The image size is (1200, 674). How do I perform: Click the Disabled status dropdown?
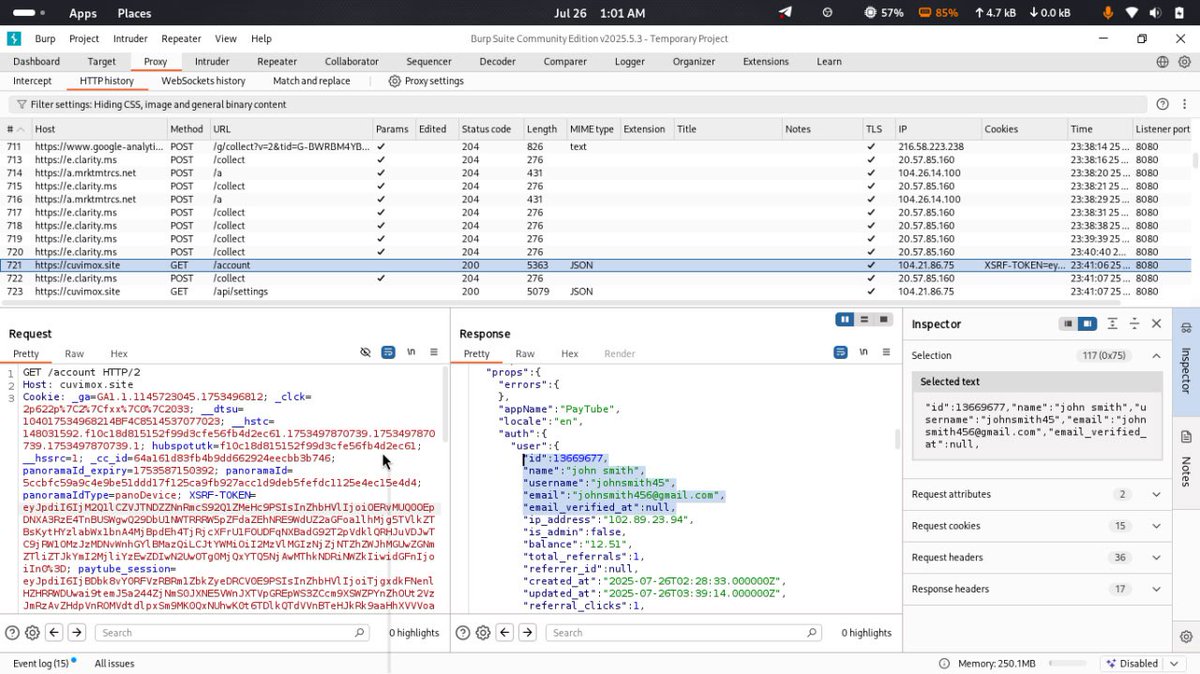click(x=1143, y=663)
